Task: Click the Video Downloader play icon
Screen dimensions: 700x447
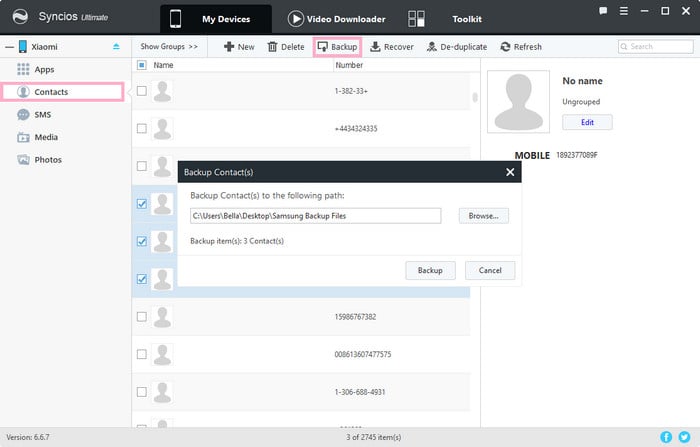Action: [x=295, y=19]
